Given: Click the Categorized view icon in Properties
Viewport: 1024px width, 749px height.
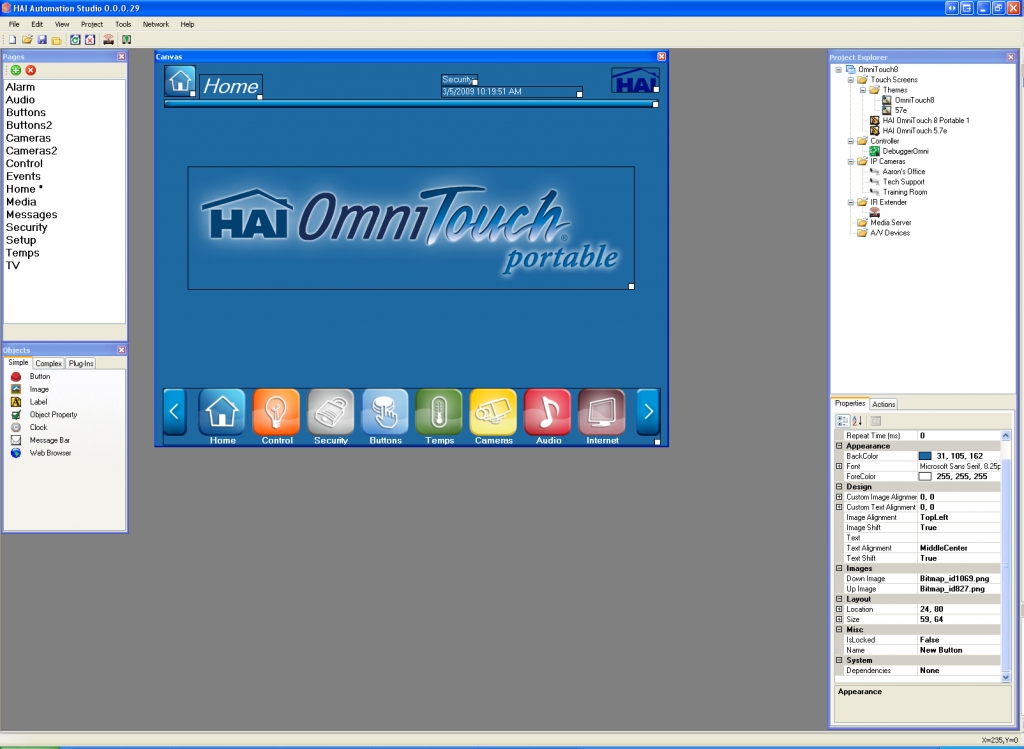Looking at the screenshot, I should click(843, 421).
